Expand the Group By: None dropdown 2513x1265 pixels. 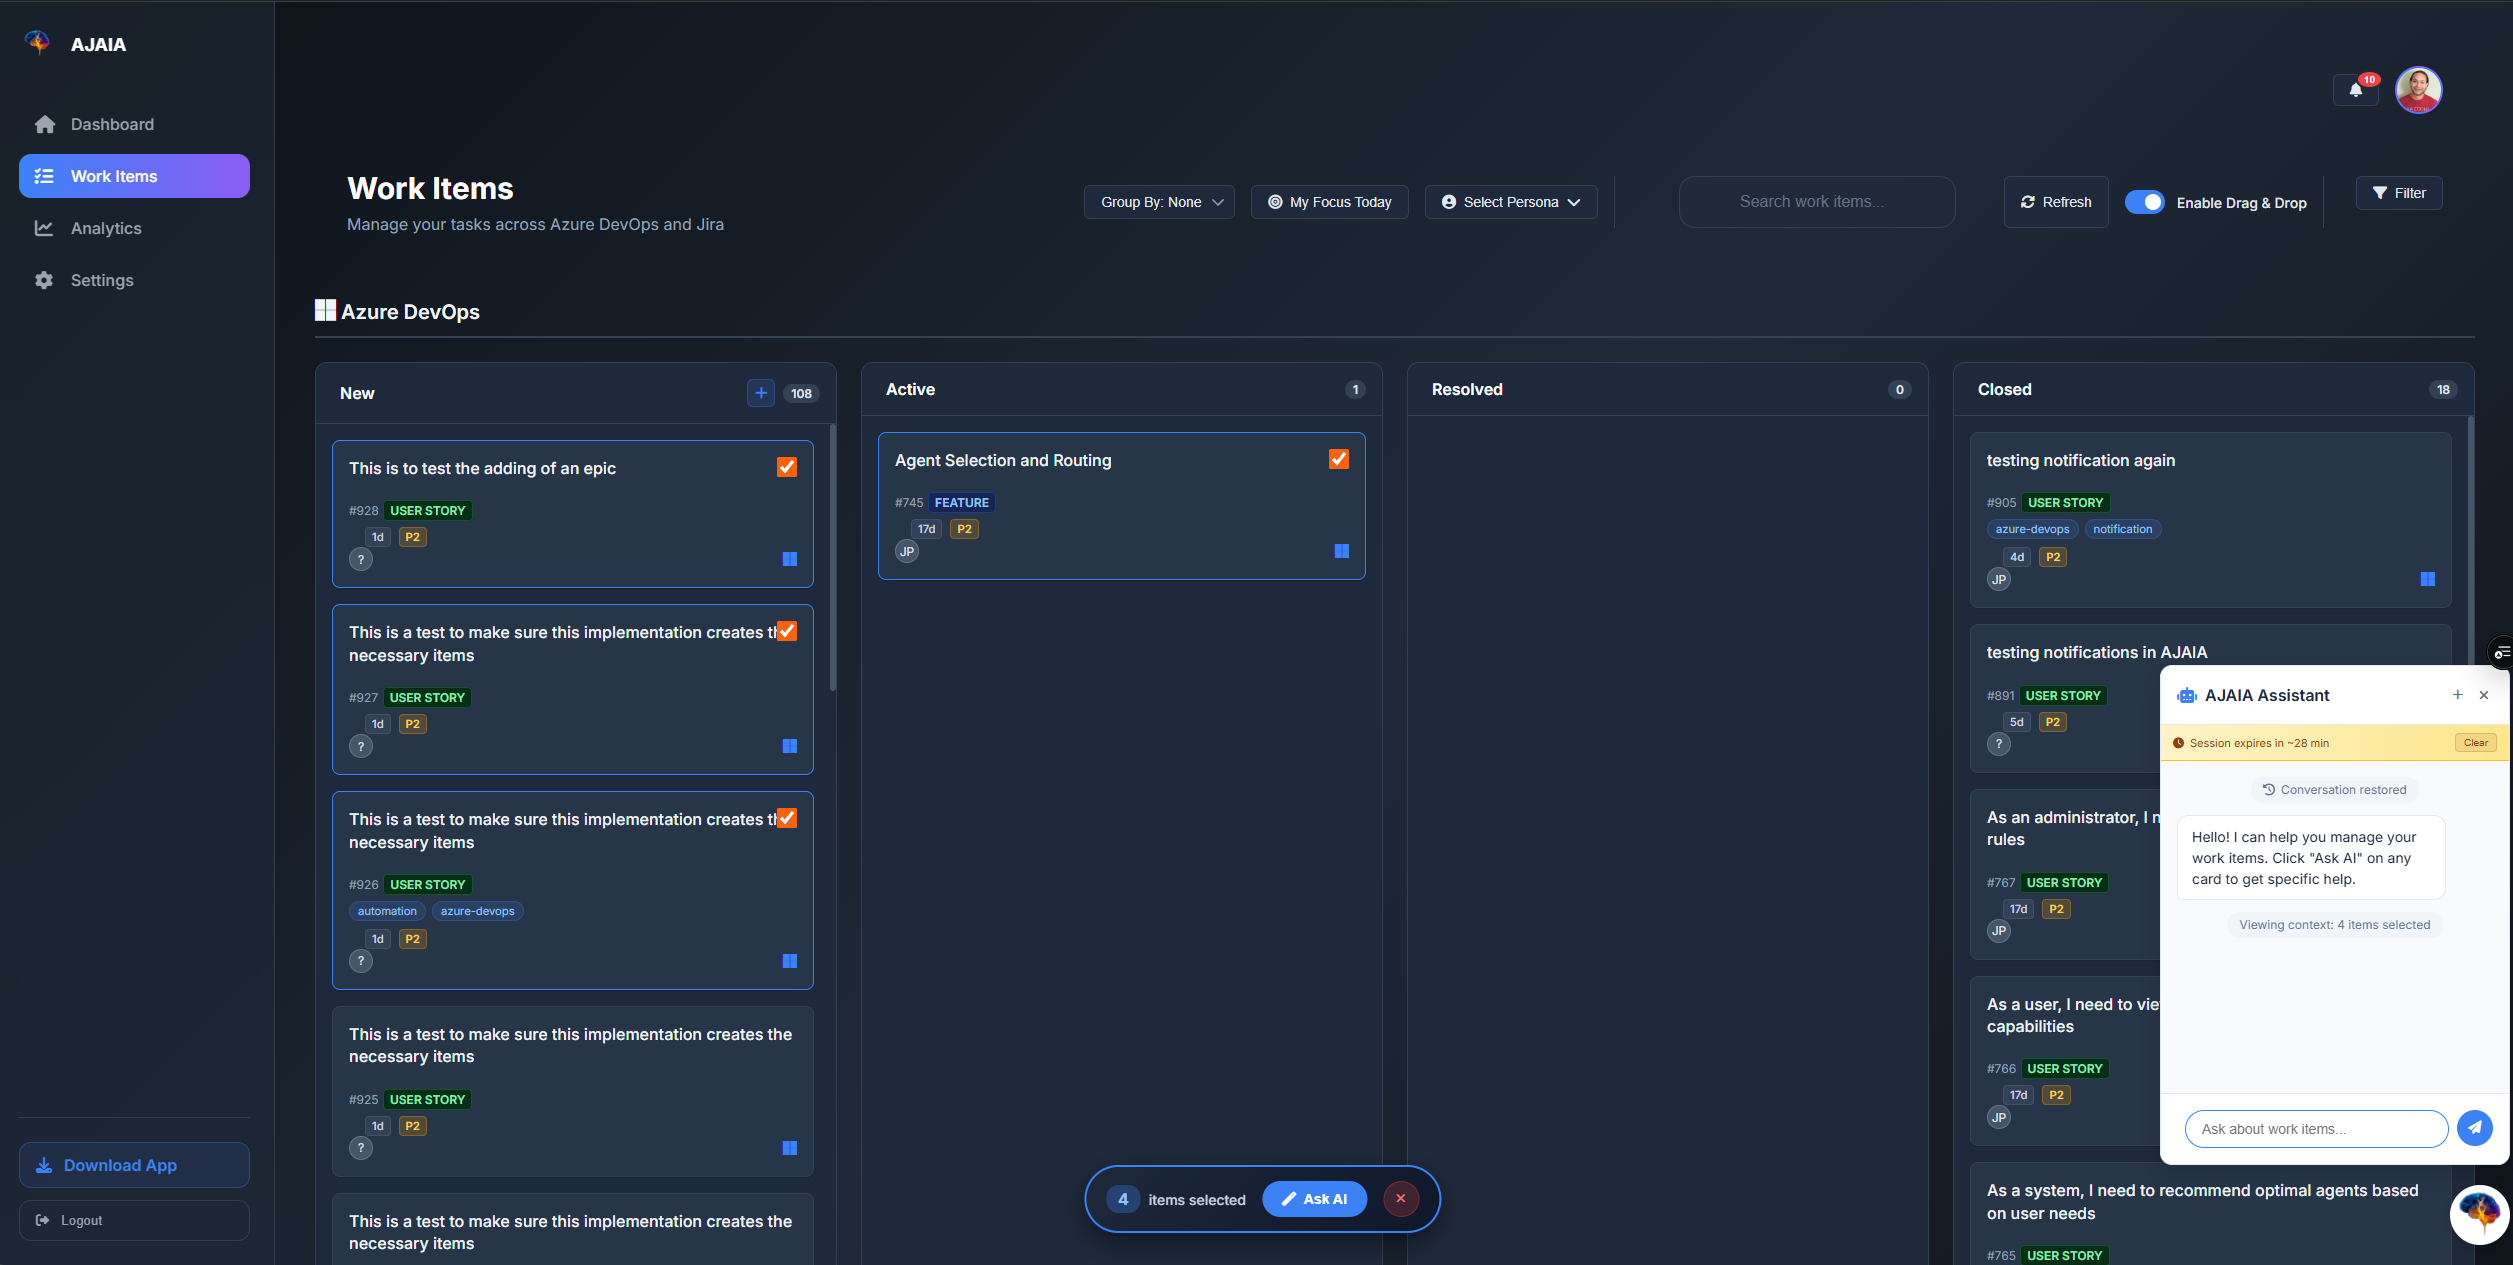click(x=1159, y=202)
